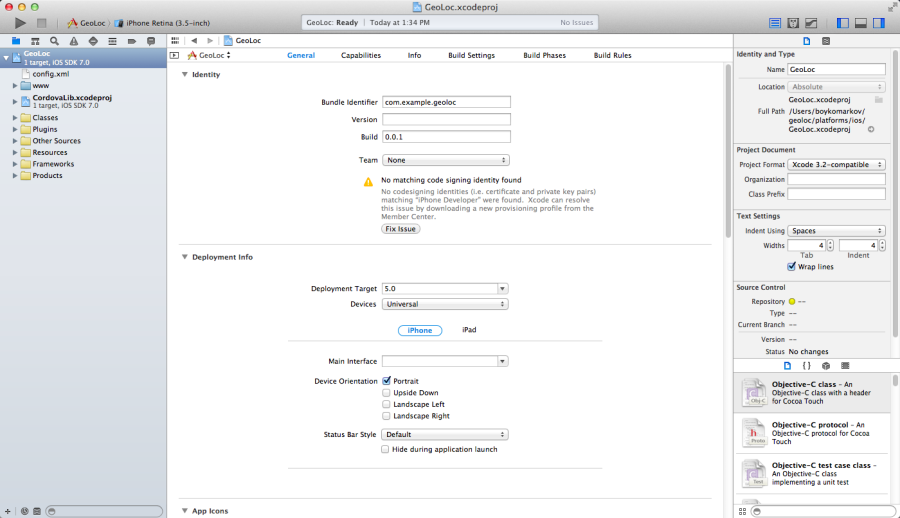Screen dimensions: 900x518
Task: Switch to the Capabilities tab
Action: tap(360, 56)
